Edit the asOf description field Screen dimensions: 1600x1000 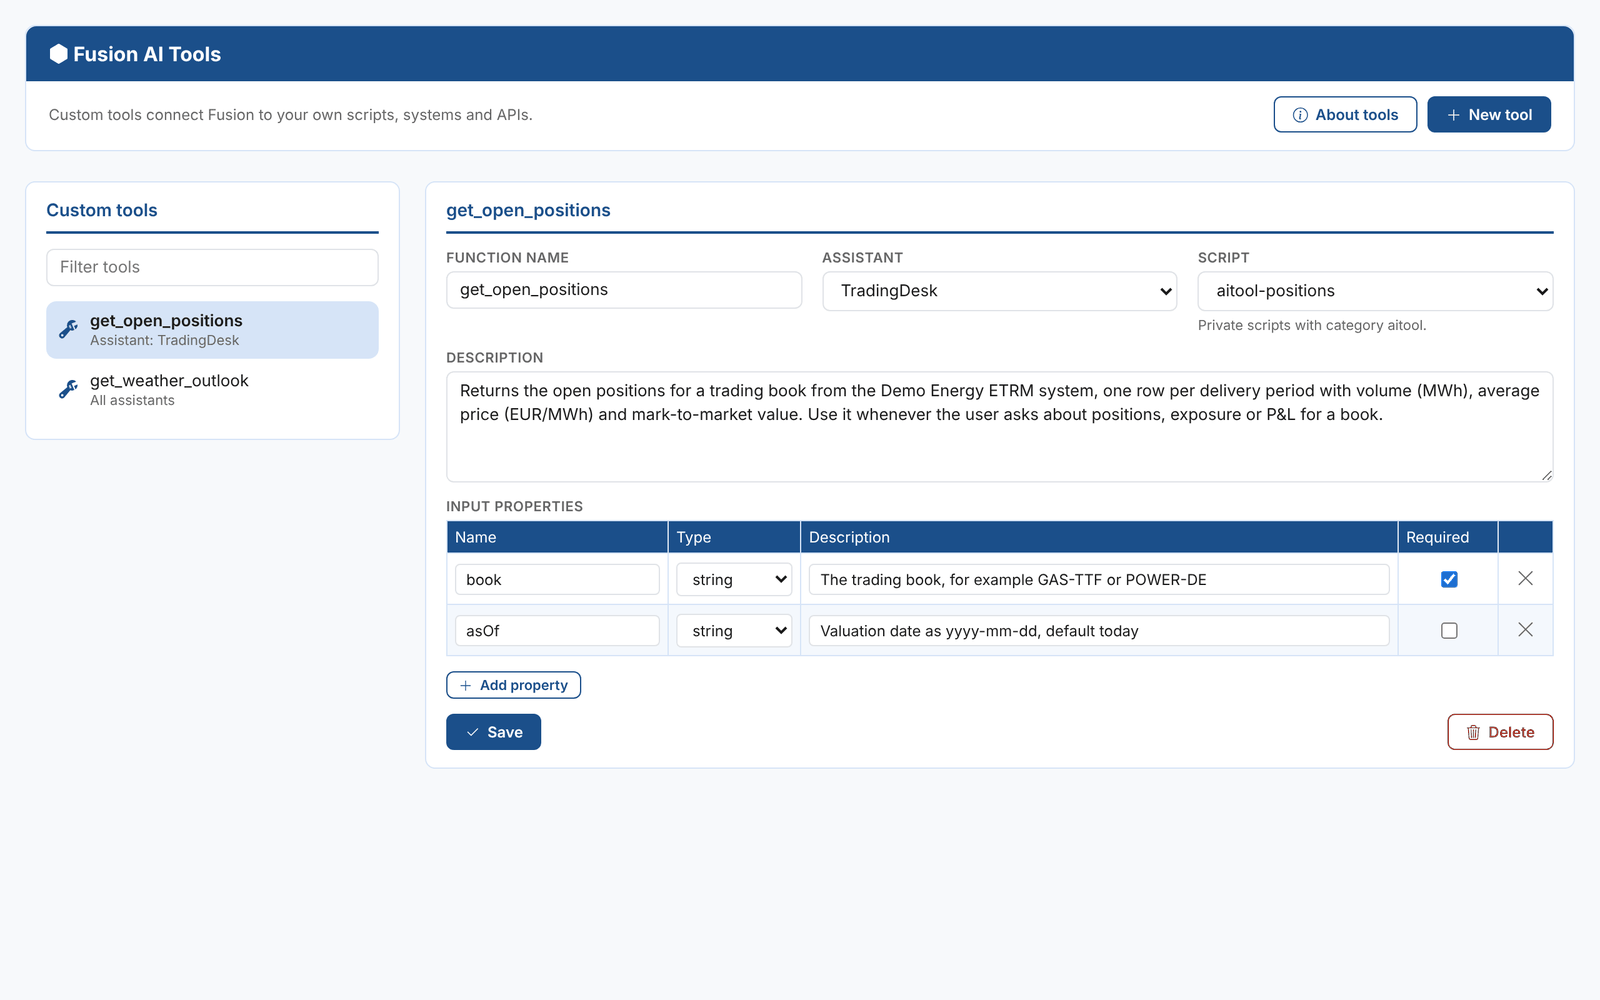click(1099, 631)
